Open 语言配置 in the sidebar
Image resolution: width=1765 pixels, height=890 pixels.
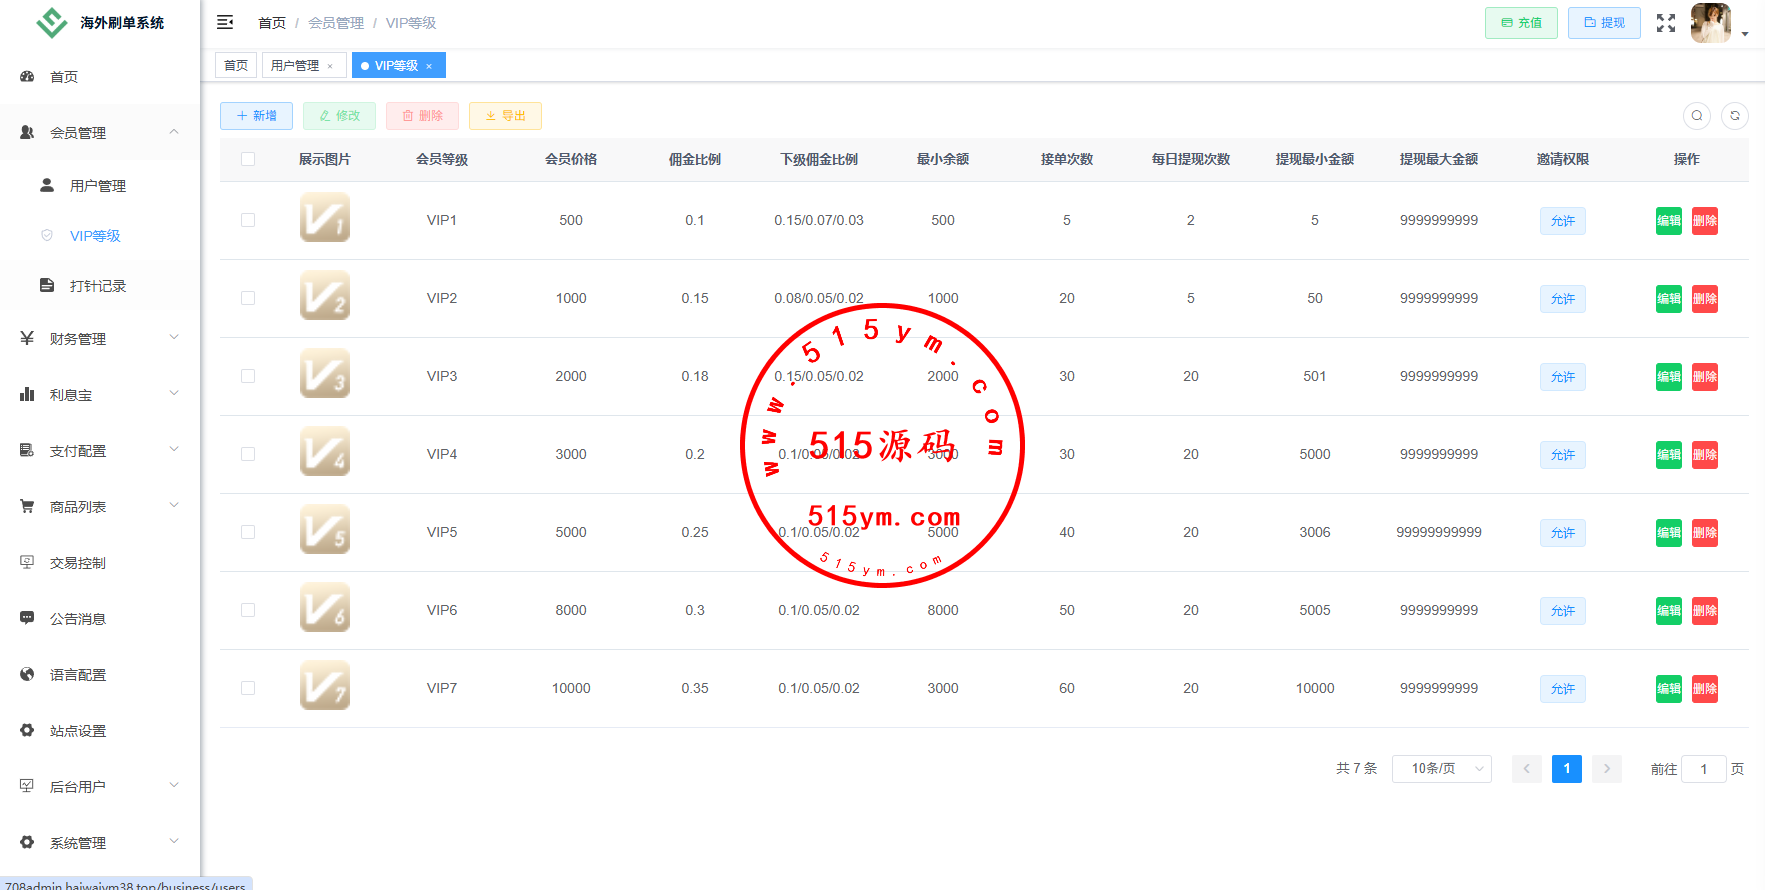[78, 675]
